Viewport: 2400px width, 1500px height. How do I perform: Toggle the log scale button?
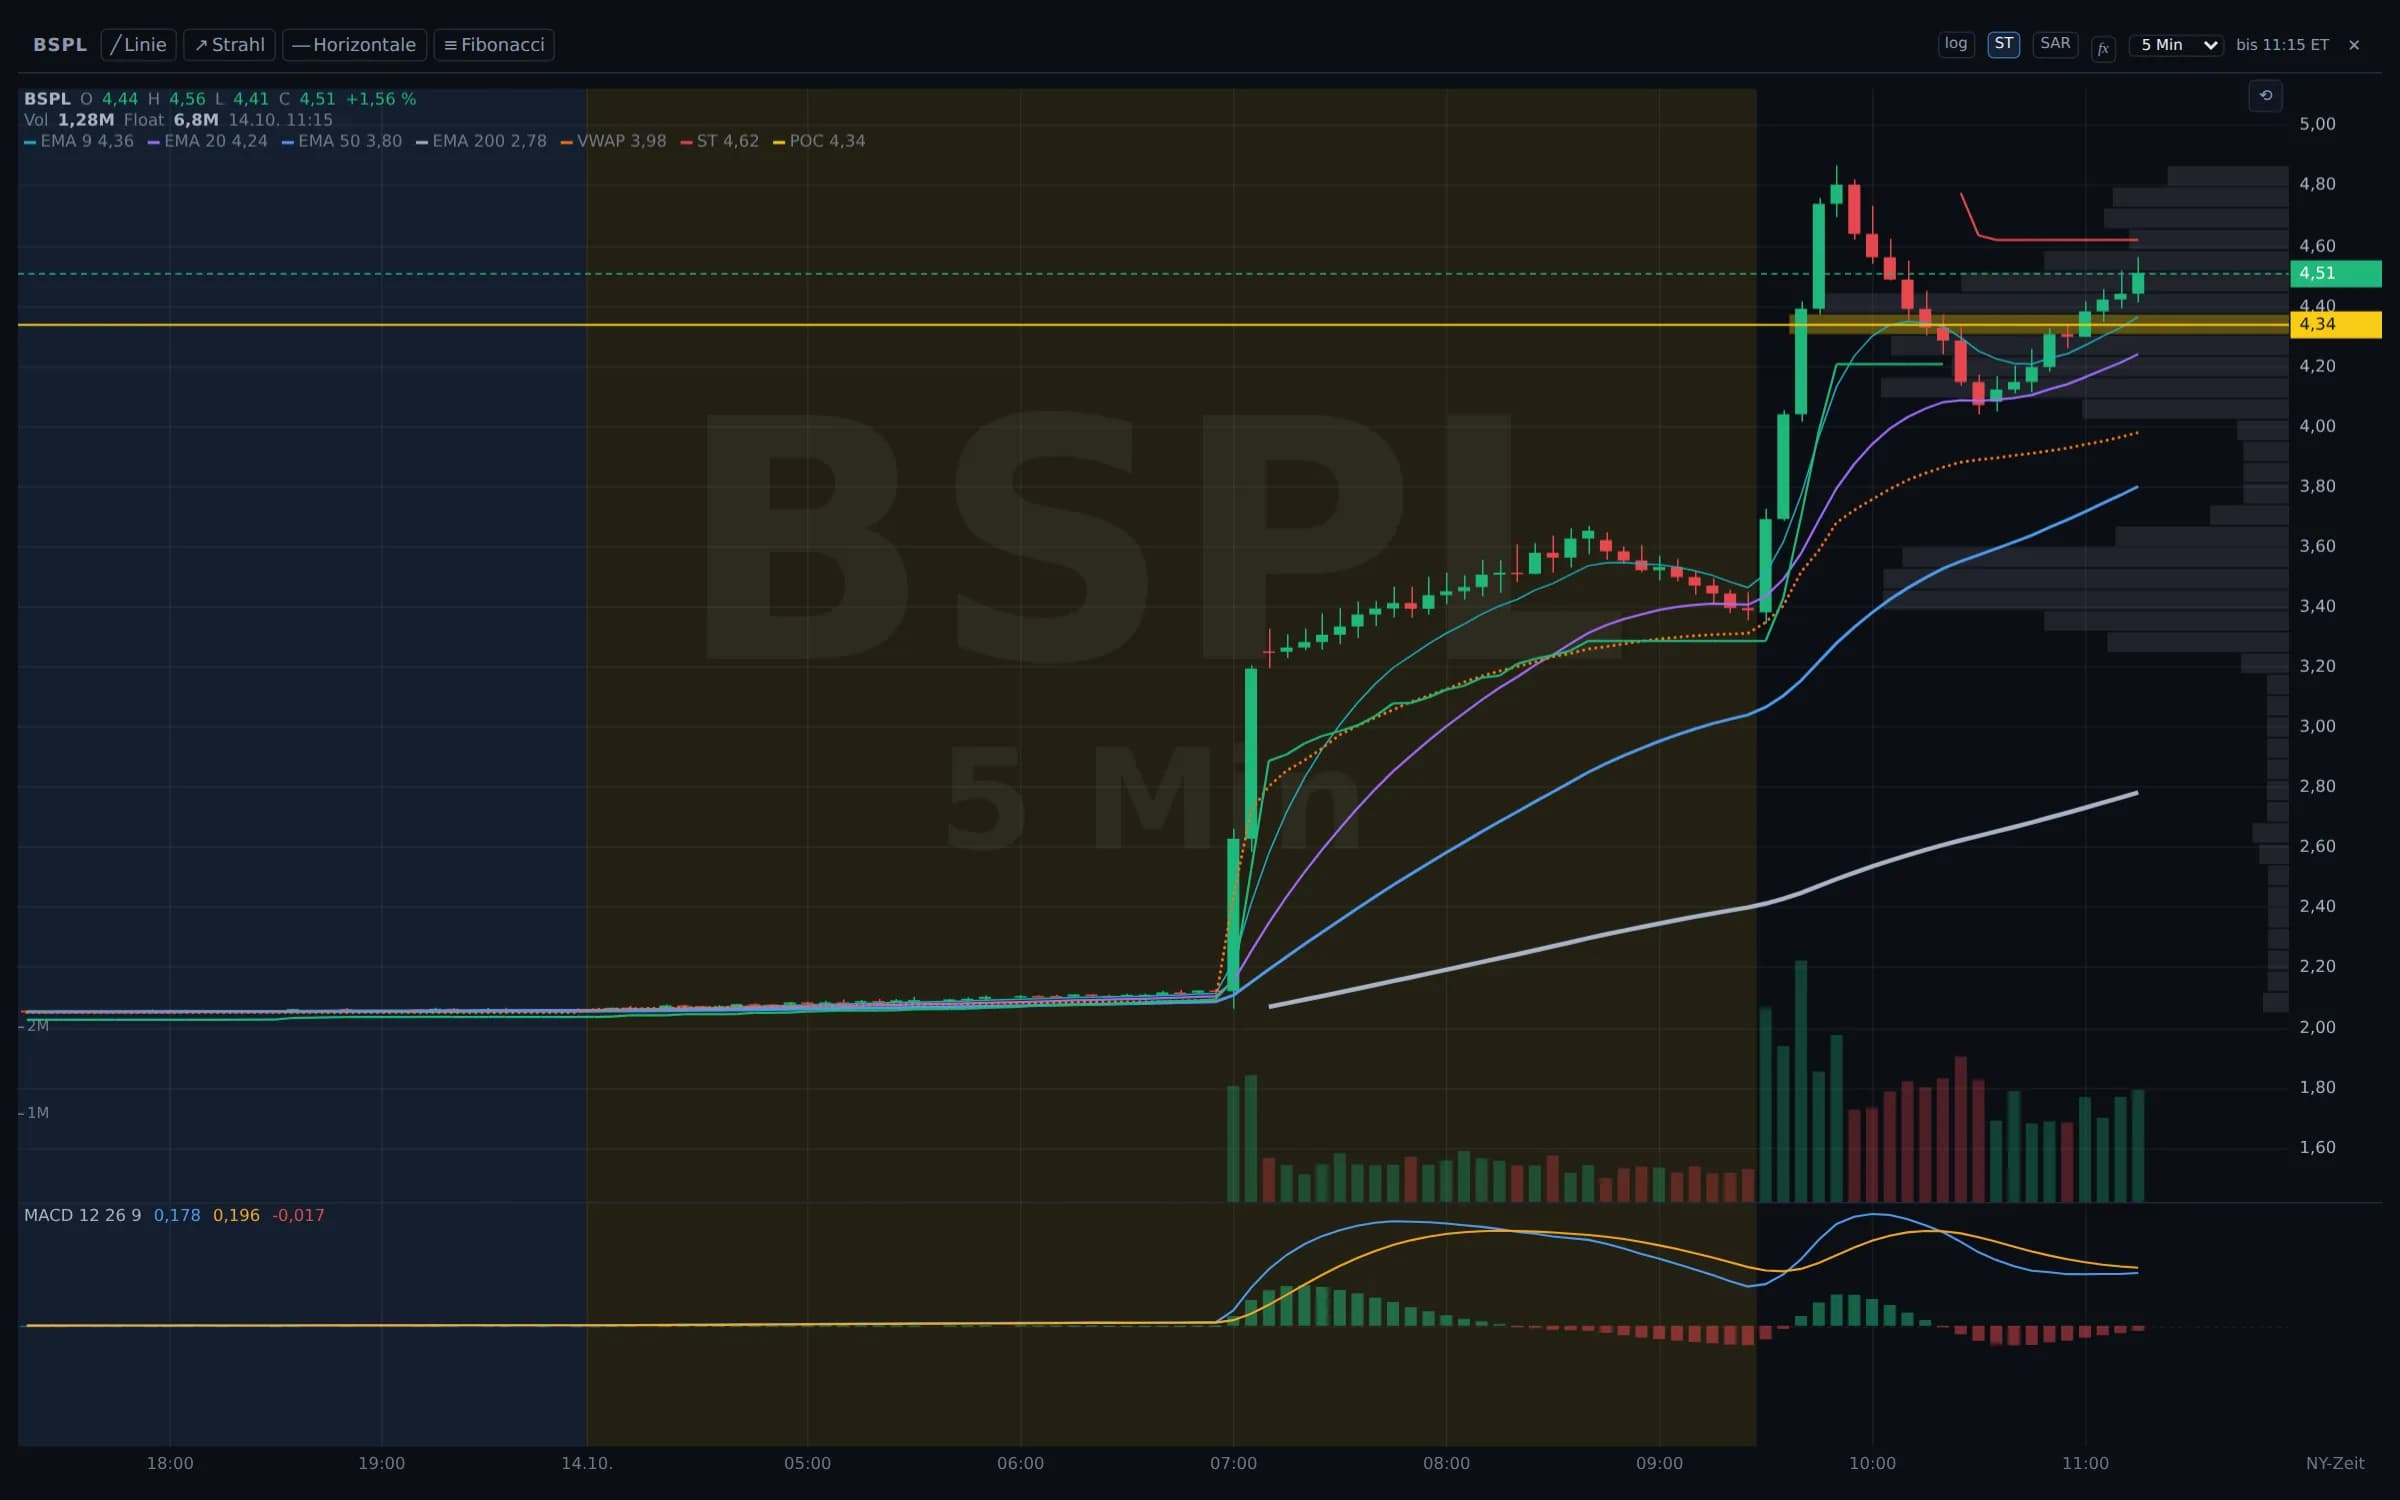pos(1956,44)
